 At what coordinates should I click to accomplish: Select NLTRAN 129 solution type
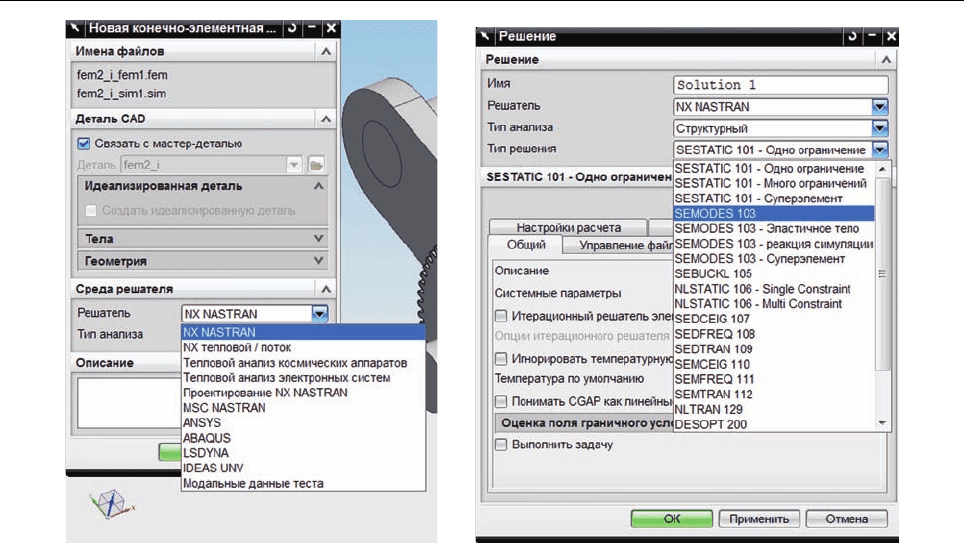pyautogui.click(x=774, y=409)
